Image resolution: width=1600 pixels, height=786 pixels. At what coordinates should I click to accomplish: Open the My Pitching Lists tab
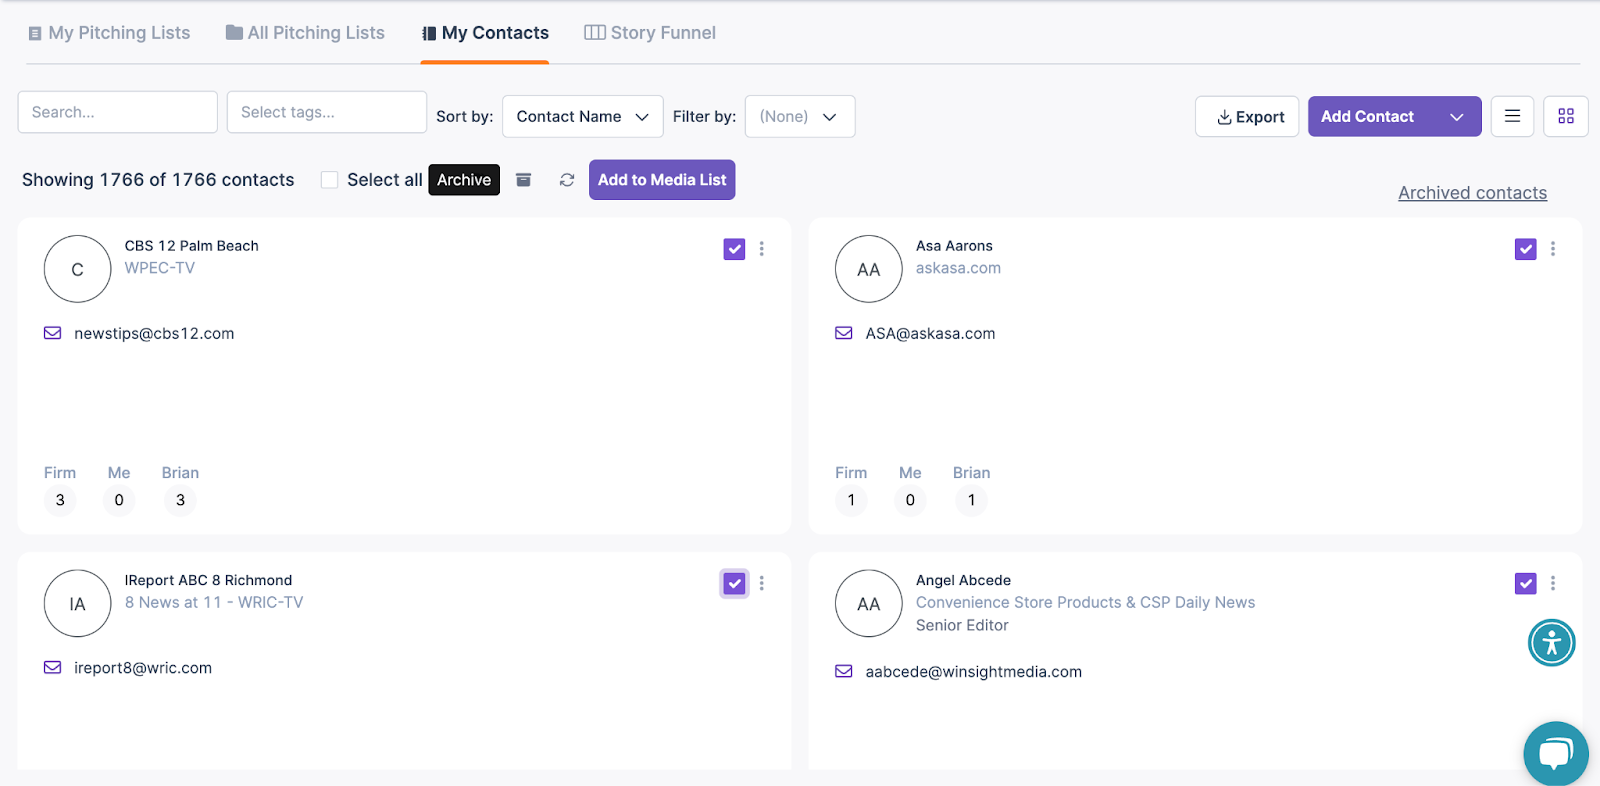tap(109, 33)
